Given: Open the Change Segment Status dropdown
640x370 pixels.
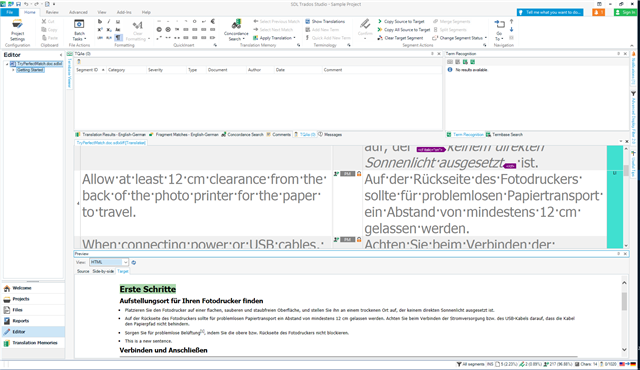Looking at the screenshot, I should [460, 38].
